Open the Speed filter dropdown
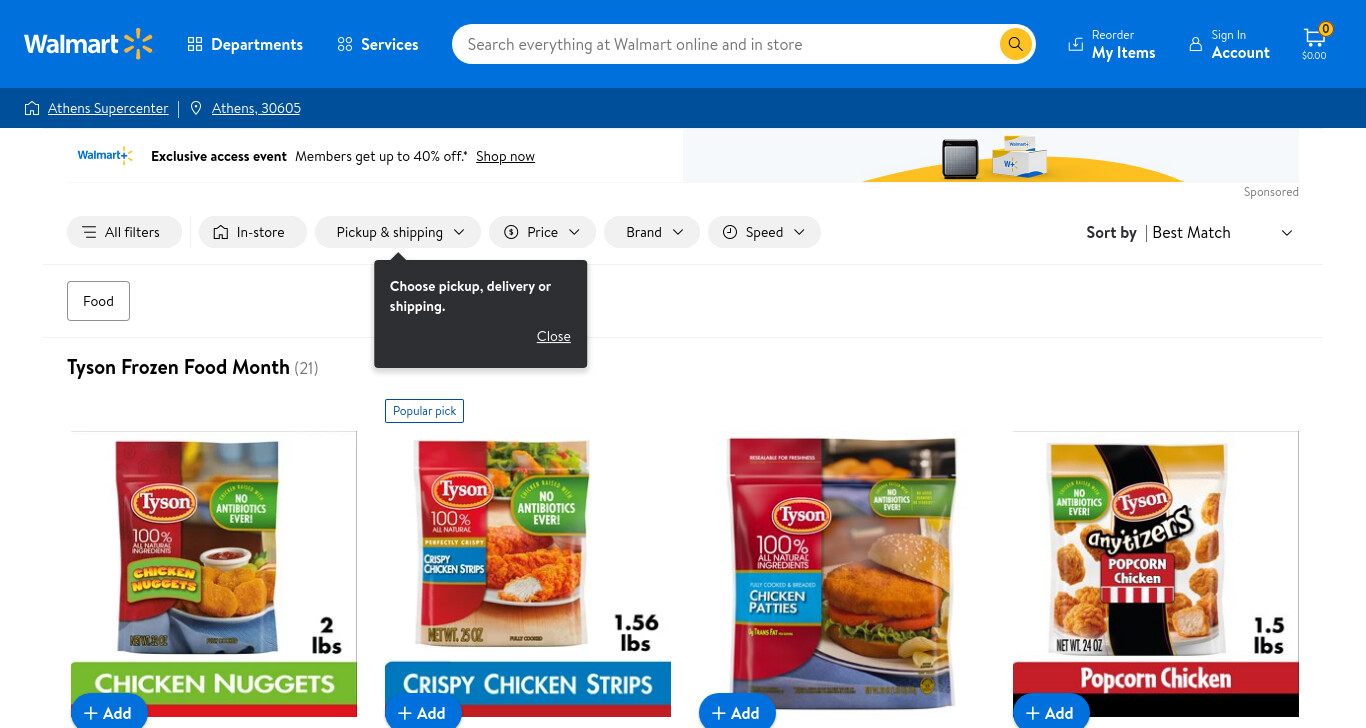This screenshot has height=728, width=1366. click(764, 232)
